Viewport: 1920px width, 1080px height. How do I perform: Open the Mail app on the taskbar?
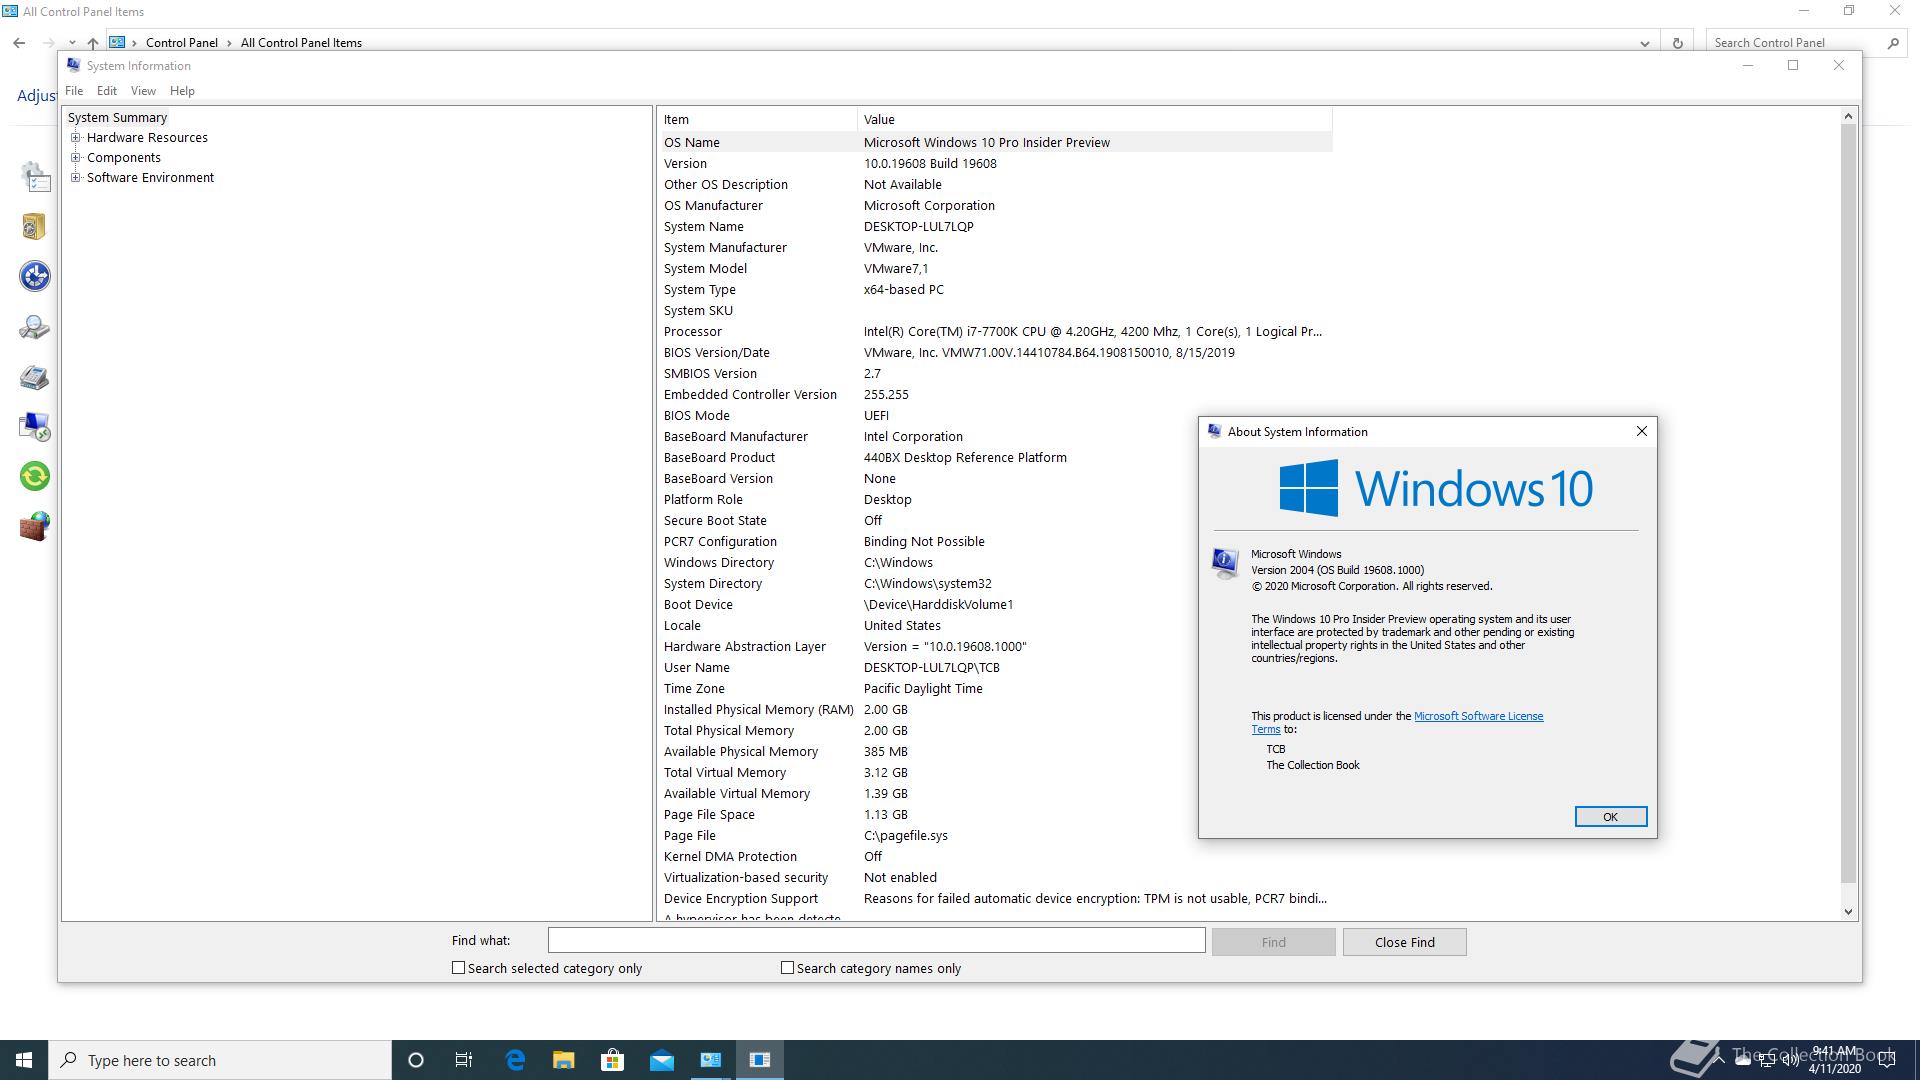pos(661,1060)
